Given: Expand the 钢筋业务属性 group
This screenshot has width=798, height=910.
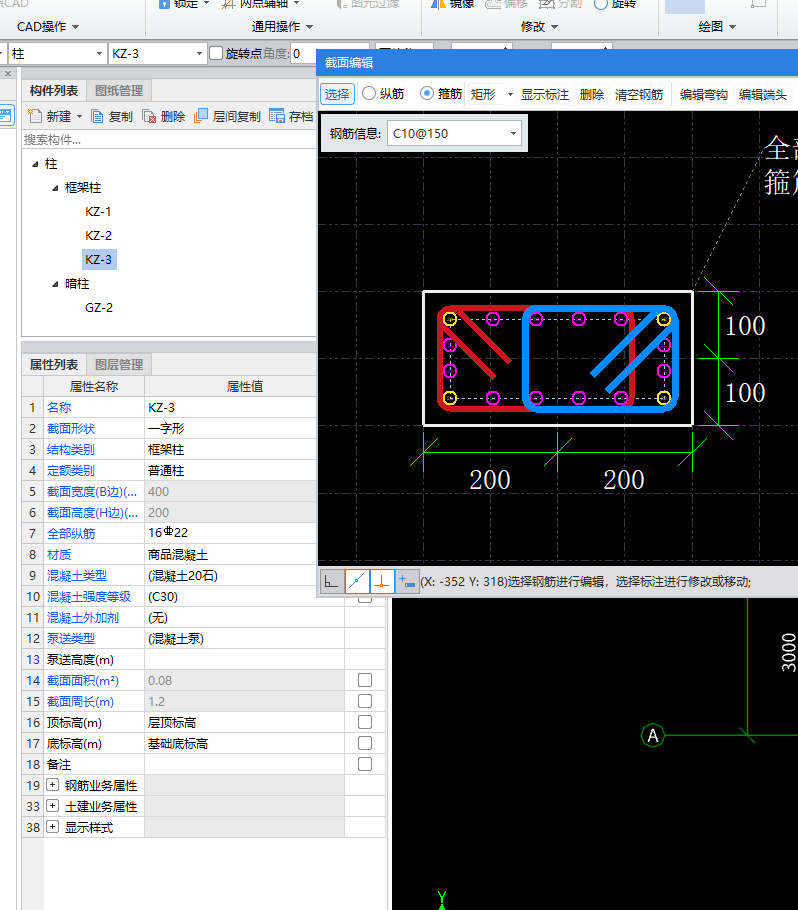Looking at the screenshot, I should (52, 785).
